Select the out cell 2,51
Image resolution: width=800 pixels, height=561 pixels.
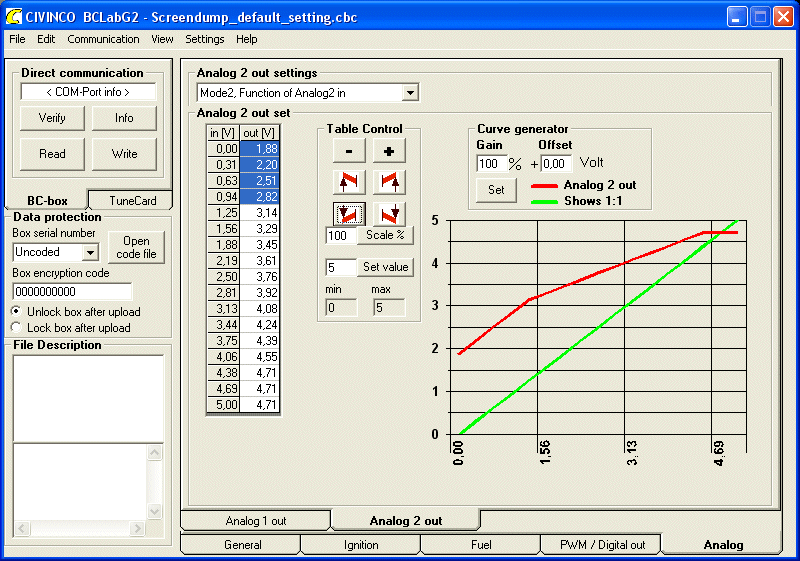(x=260, y=181)
